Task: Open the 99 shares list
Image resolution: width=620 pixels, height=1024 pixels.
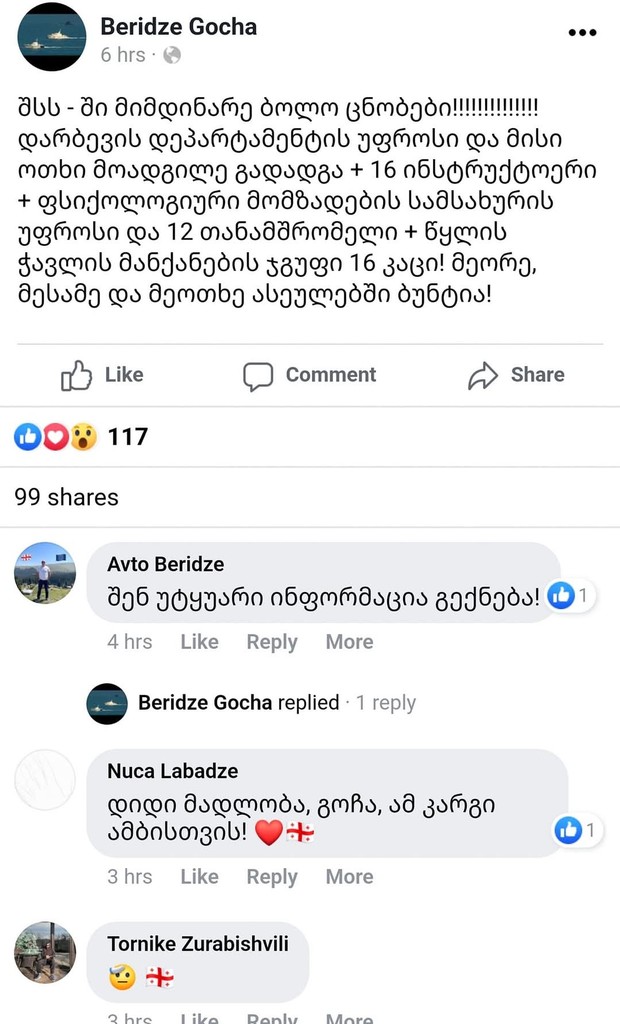Action: pyautogui.click(x=66, y=497)
